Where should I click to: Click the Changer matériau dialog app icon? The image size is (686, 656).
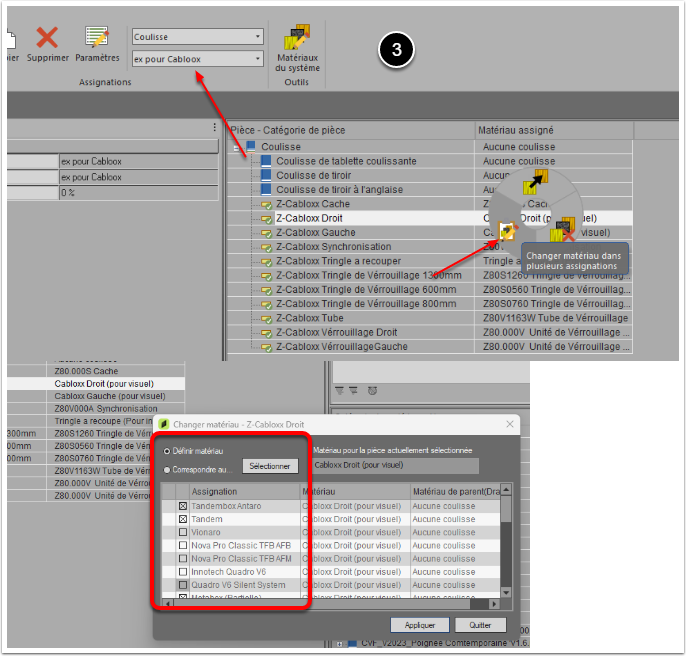tap(164, 424)
